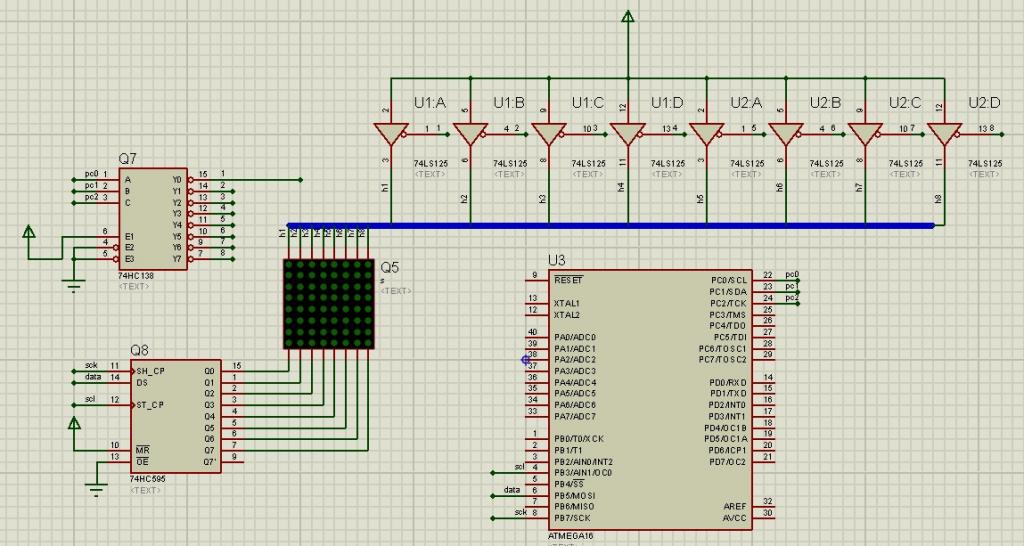This screenshot has width=1024, height=546.
Task: Select the U1:C tri-state buffer symbol
Action: [549, 134]
